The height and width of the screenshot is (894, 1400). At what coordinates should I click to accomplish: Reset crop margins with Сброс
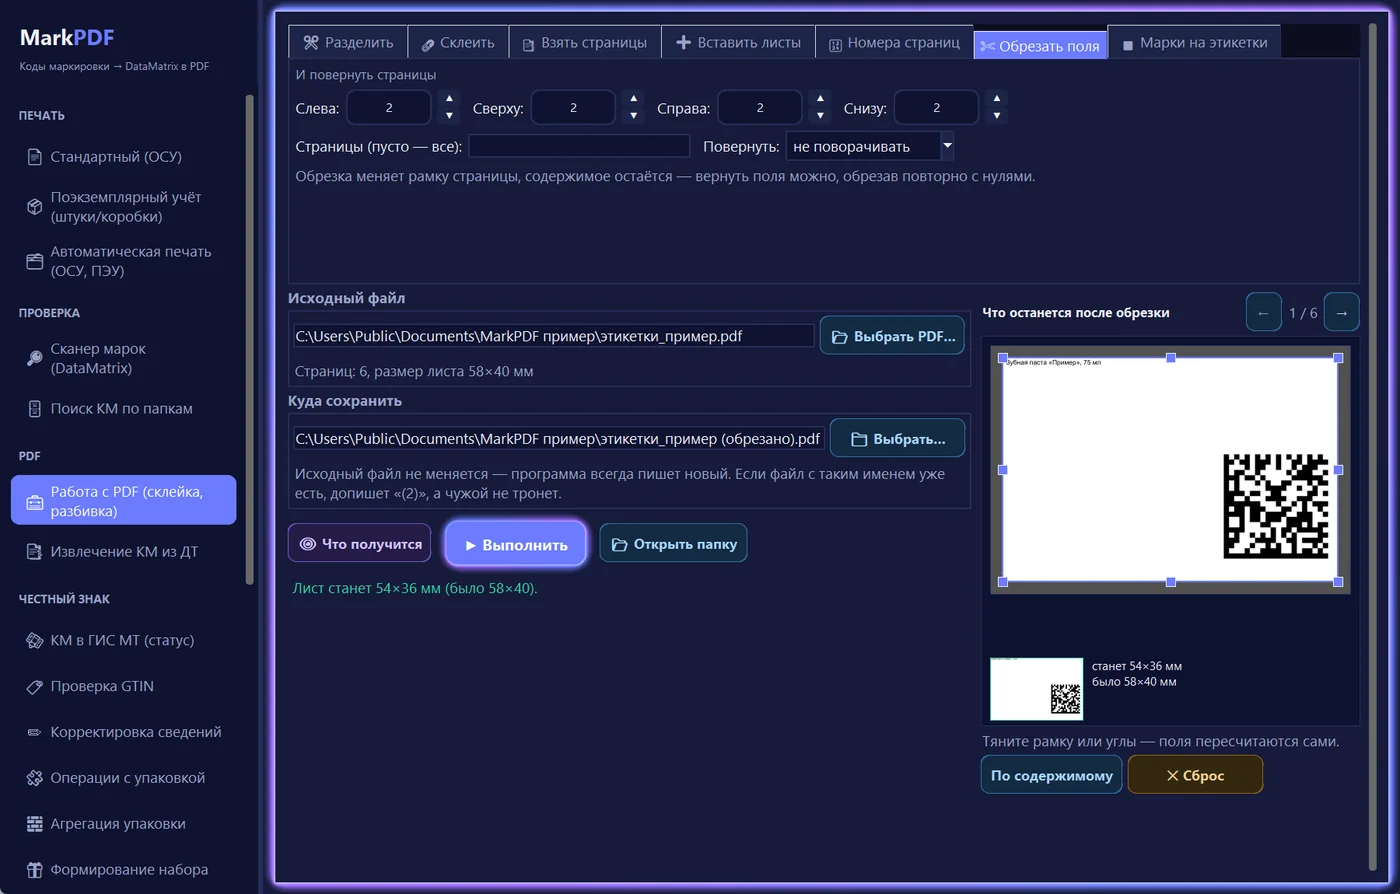click(x=1195, y=775)
